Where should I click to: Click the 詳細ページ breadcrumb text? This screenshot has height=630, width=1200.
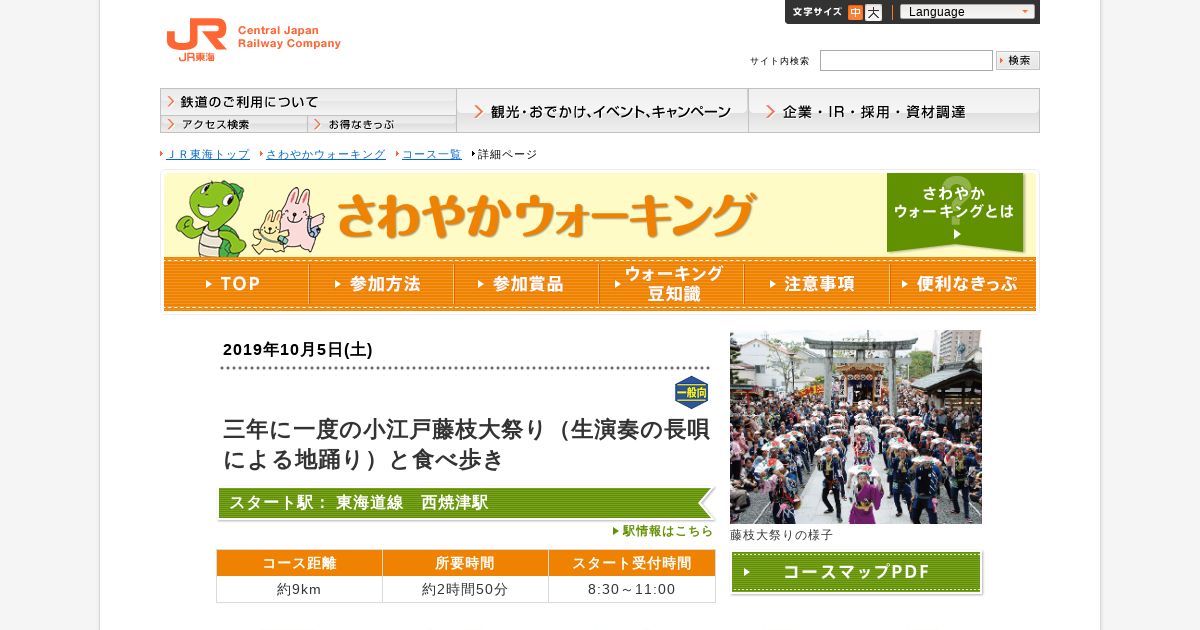click(x=507, y=154)
